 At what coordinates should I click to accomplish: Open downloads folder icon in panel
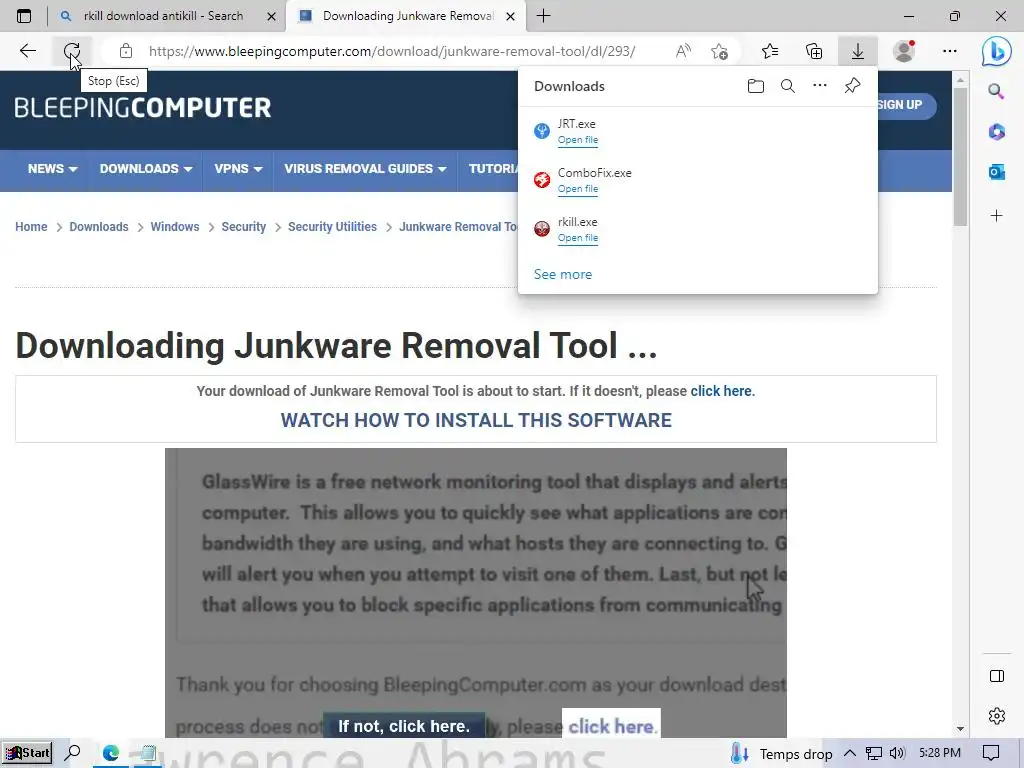click(756, 86)
